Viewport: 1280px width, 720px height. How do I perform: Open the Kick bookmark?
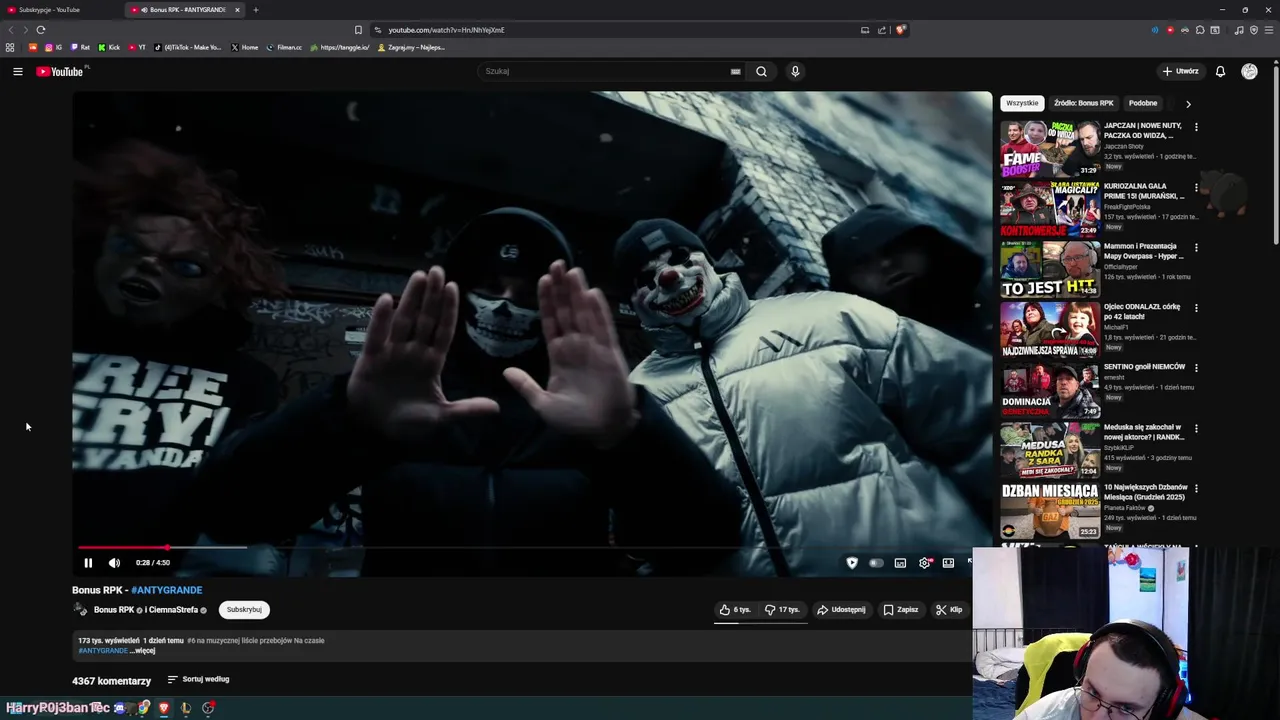[109, 47]
